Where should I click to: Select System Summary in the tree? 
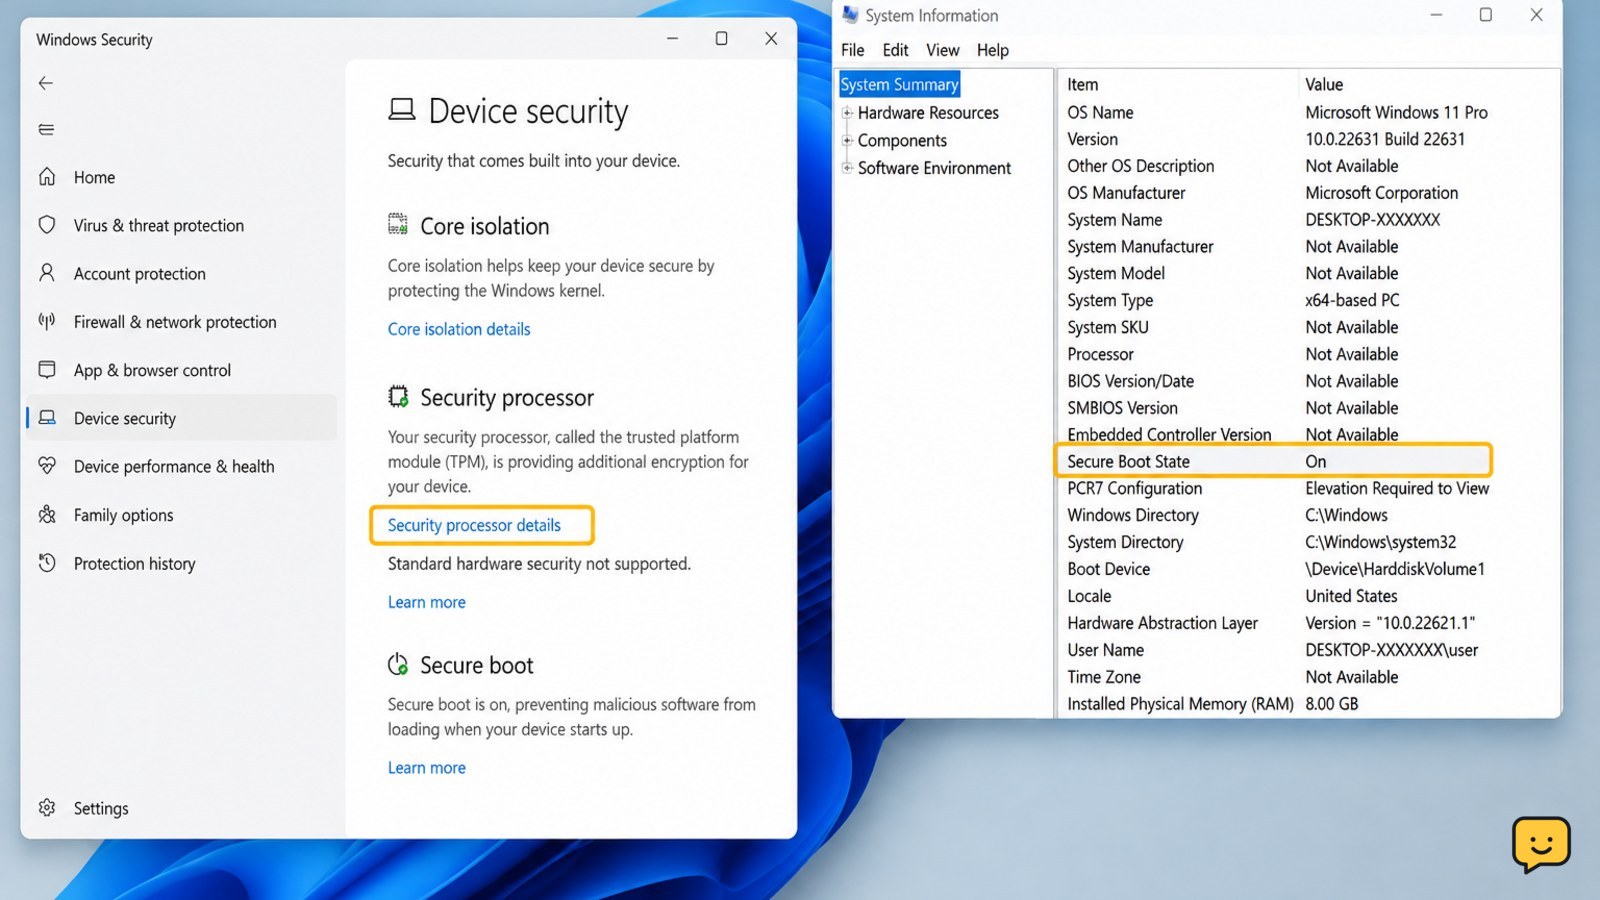899,85
